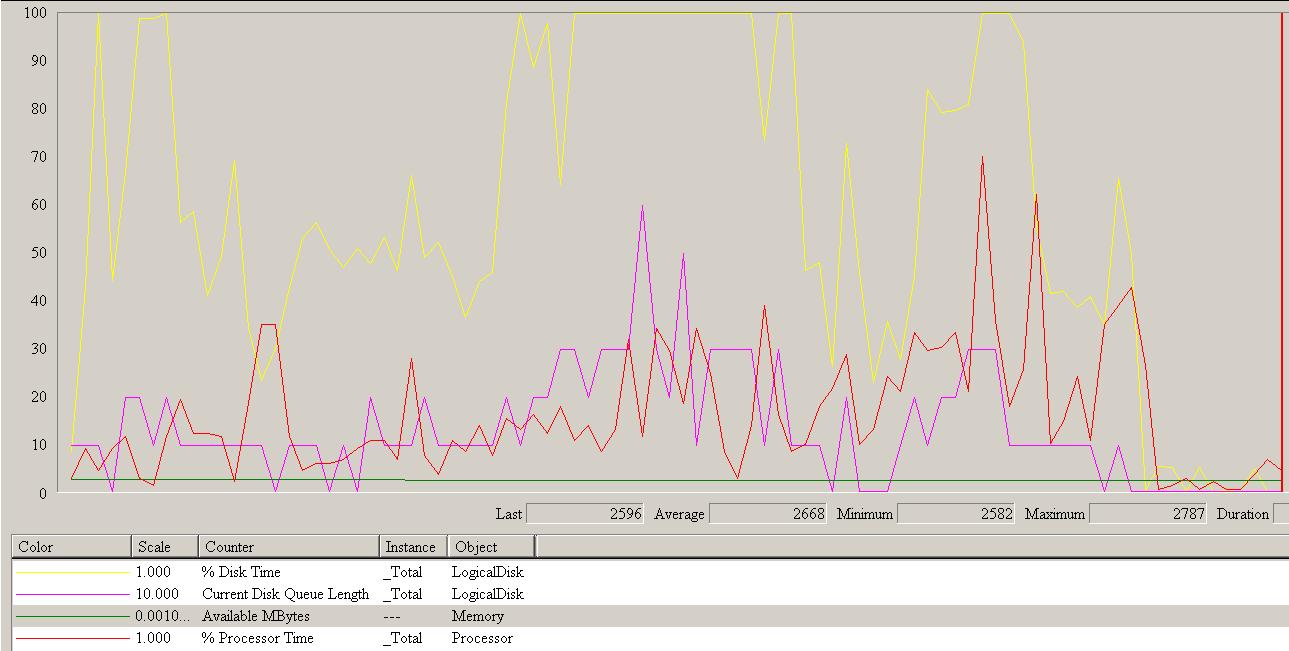This screenshot has width=1289, height=651.
Task: Click the red color line for % Processor Time
Action: tap(72, 639)
